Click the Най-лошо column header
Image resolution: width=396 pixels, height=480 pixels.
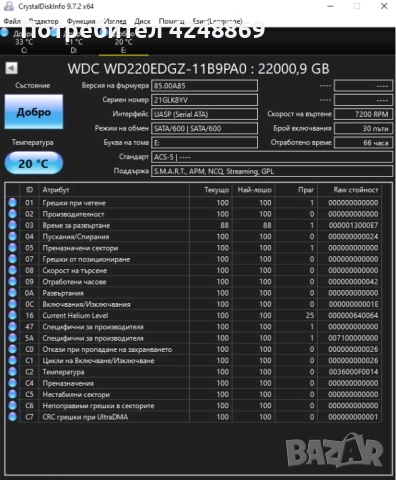(x=253, y=190)
